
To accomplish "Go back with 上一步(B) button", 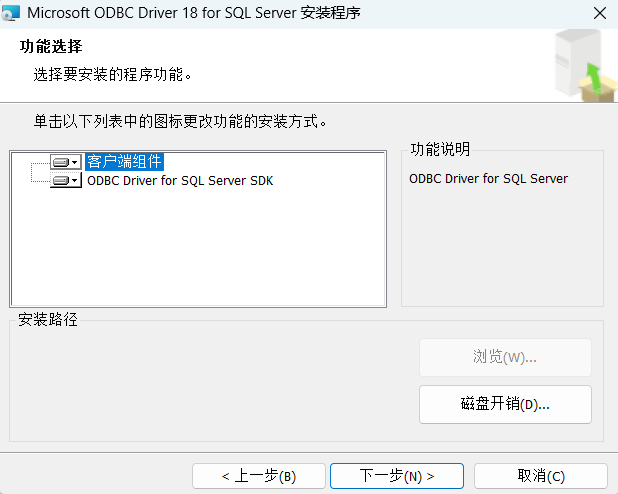I will pos(259,476).
